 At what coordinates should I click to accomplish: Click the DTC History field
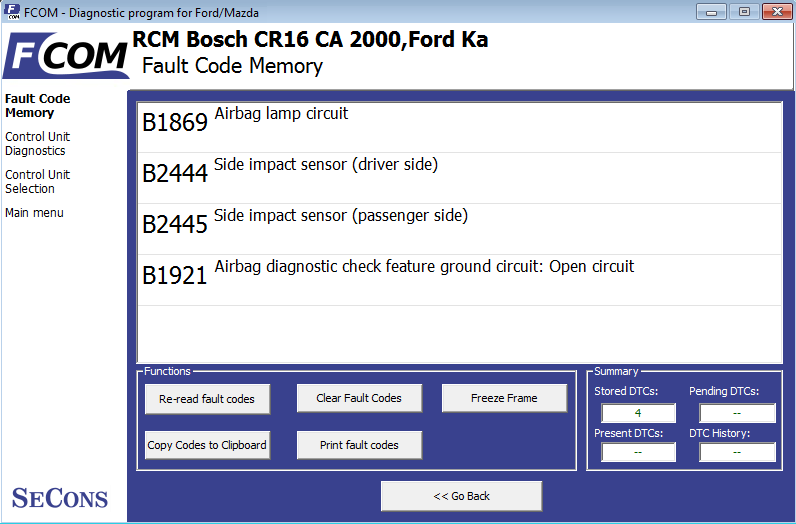[x=737, y=452]
